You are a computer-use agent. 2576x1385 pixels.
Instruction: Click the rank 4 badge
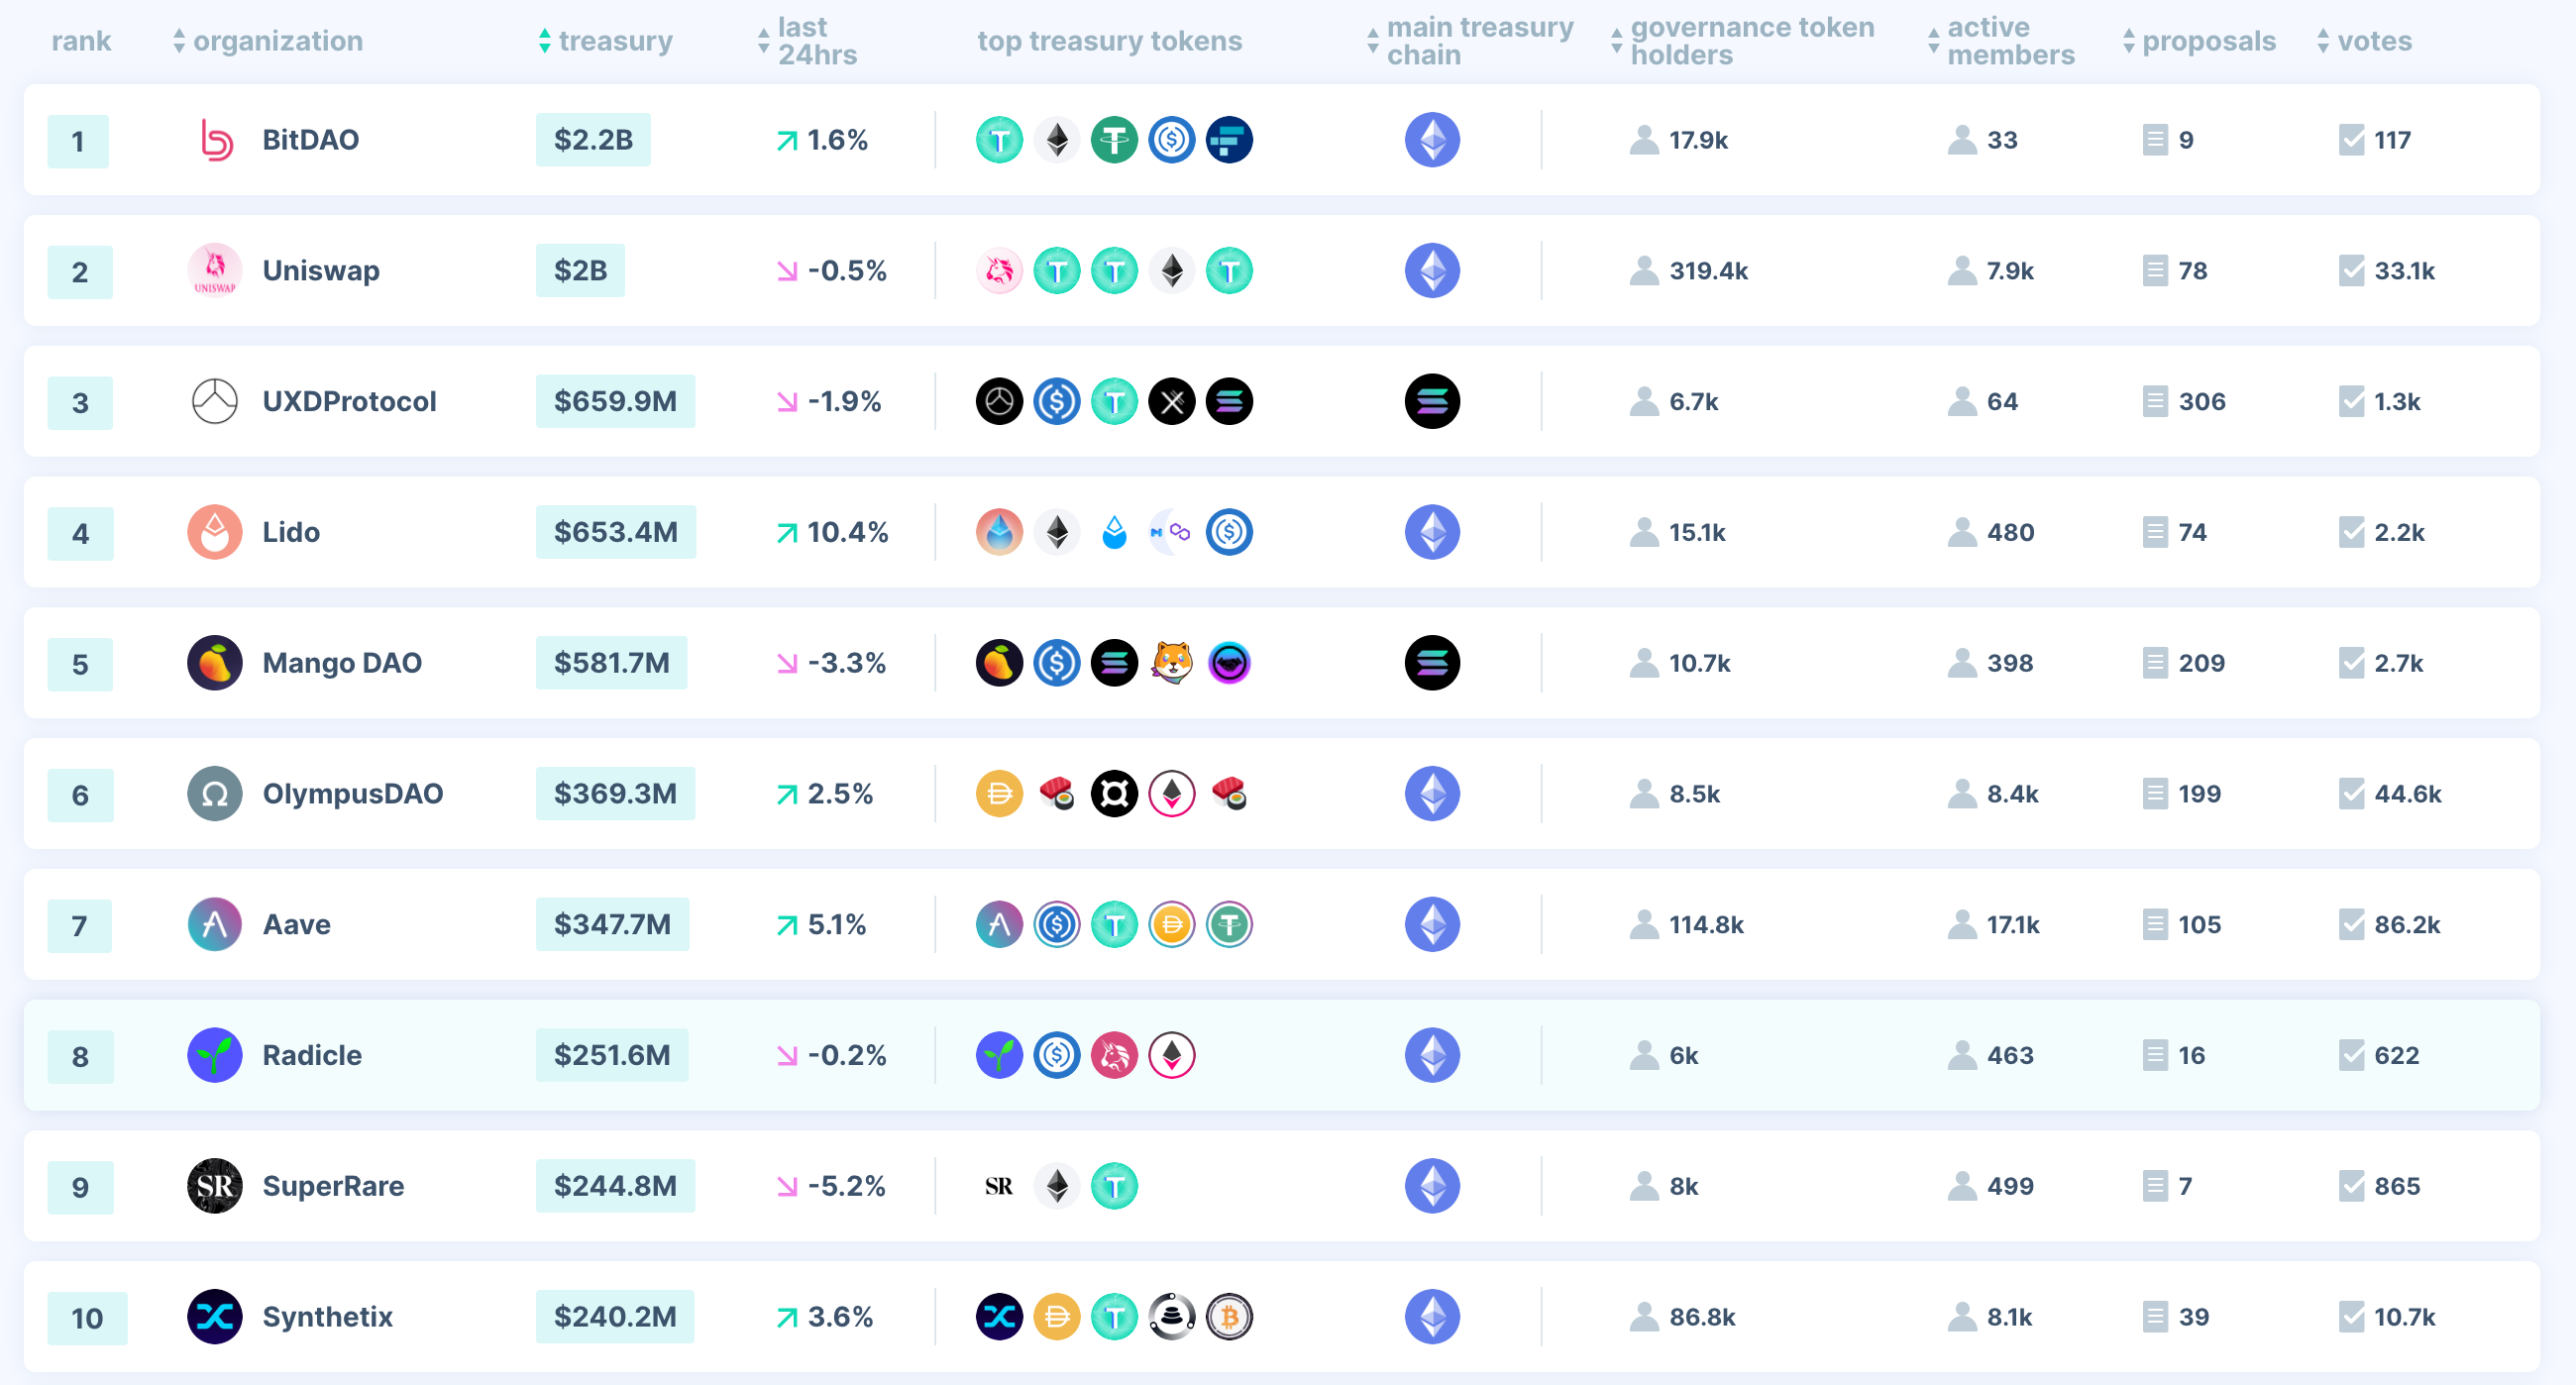pyautogui.click(x=80, y=534)
